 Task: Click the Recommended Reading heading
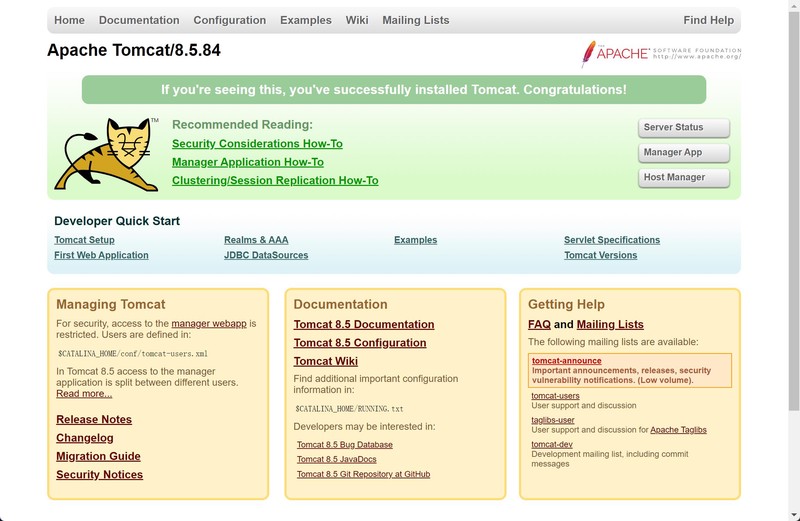pos(242,125)
